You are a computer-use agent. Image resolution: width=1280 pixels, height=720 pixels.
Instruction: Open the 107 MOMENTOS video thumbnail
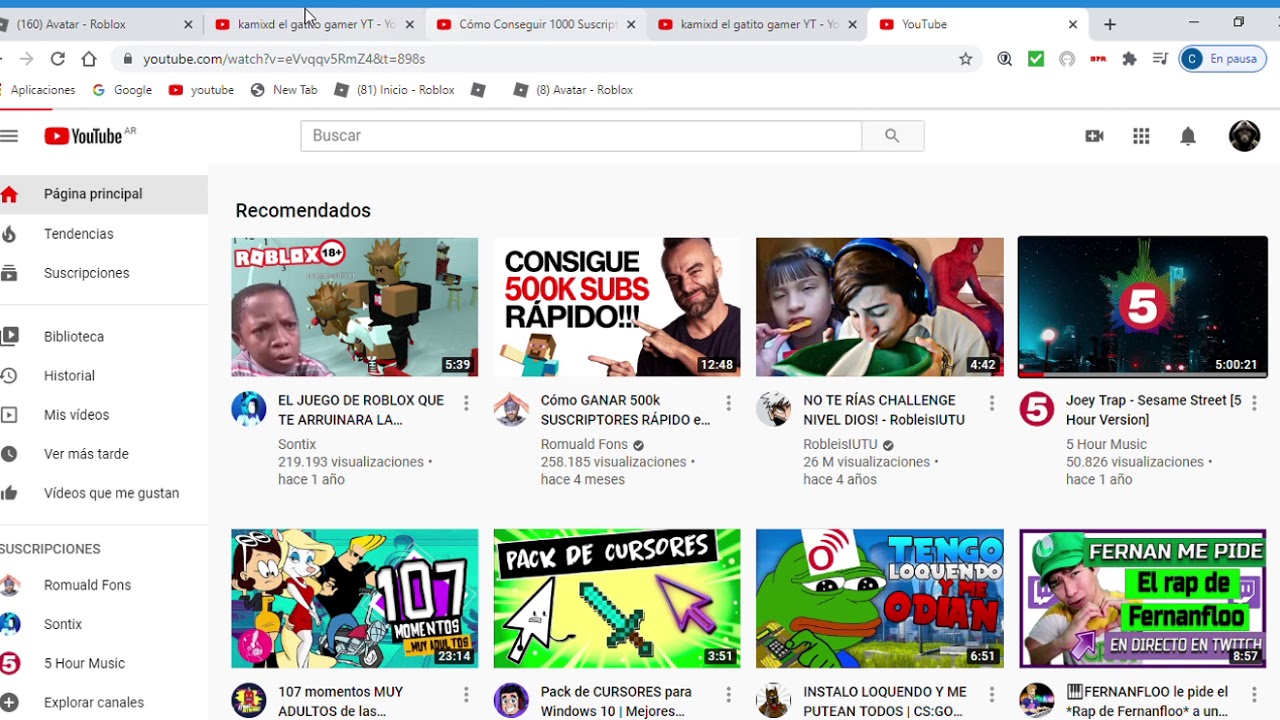(x=355, y=598)
